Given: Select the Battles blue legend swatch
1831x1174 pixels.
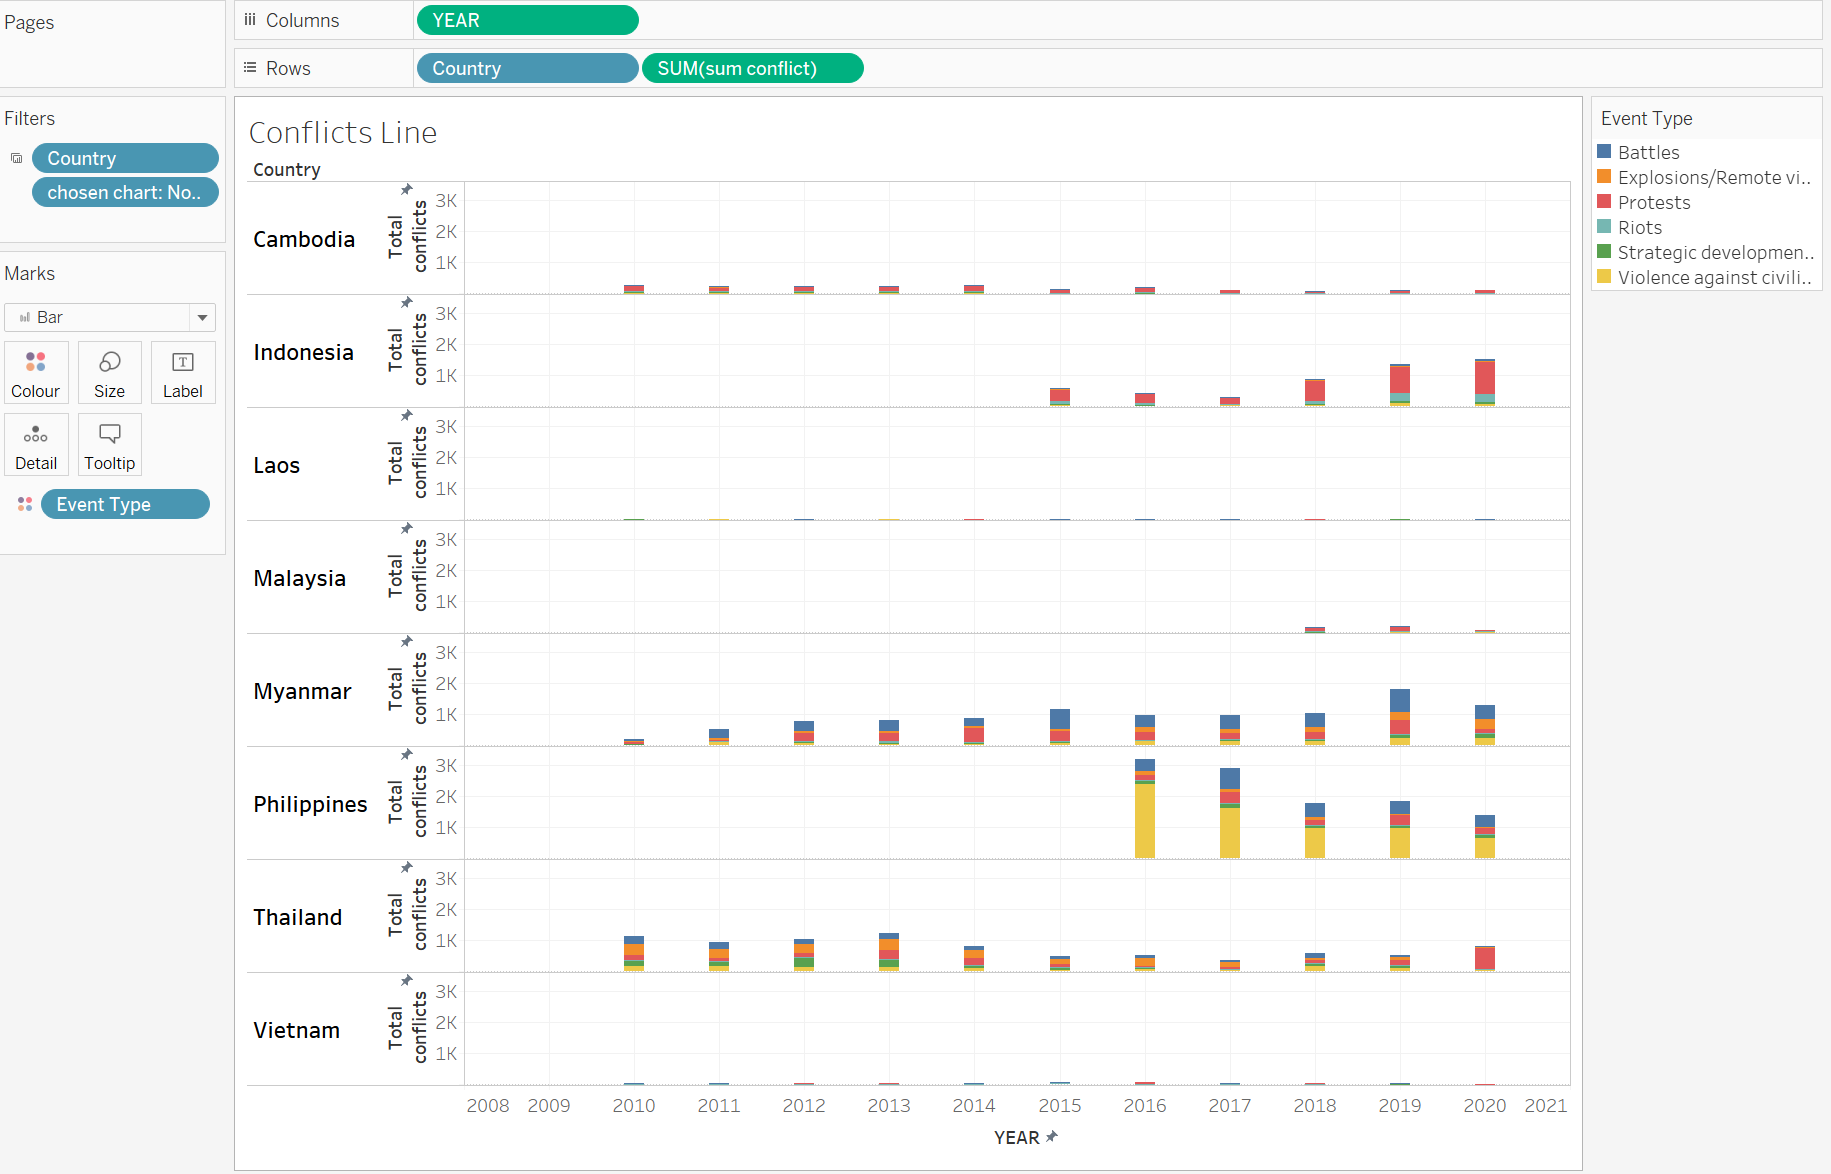Looking at the screenshot, I should tap(1604, 152).
